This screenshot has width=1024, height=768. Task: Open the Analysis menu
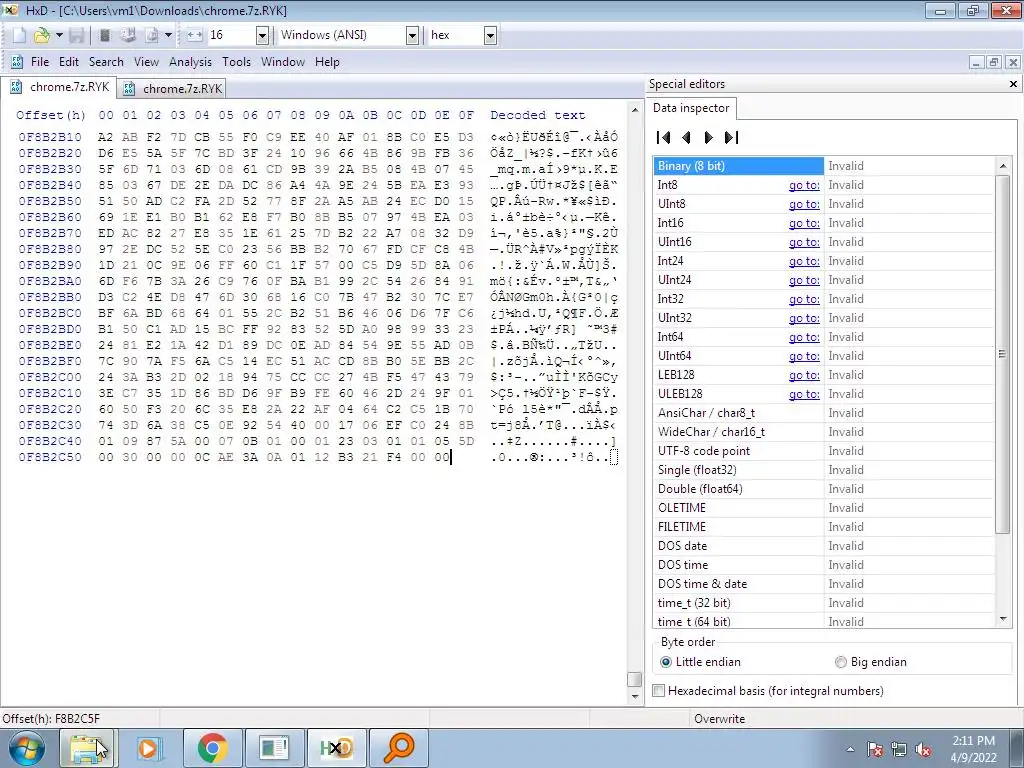[190, 62]
